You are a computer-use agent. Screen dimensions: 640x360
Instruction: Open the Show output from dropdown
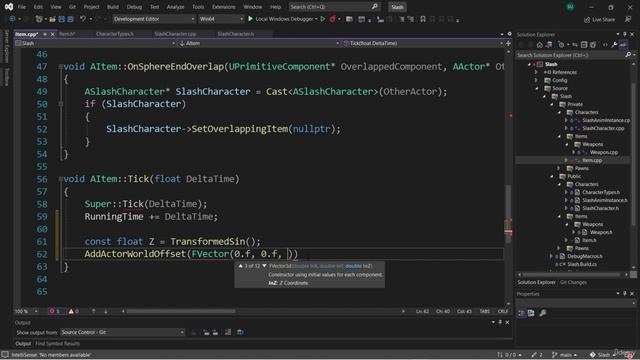[x=122, y=332]
